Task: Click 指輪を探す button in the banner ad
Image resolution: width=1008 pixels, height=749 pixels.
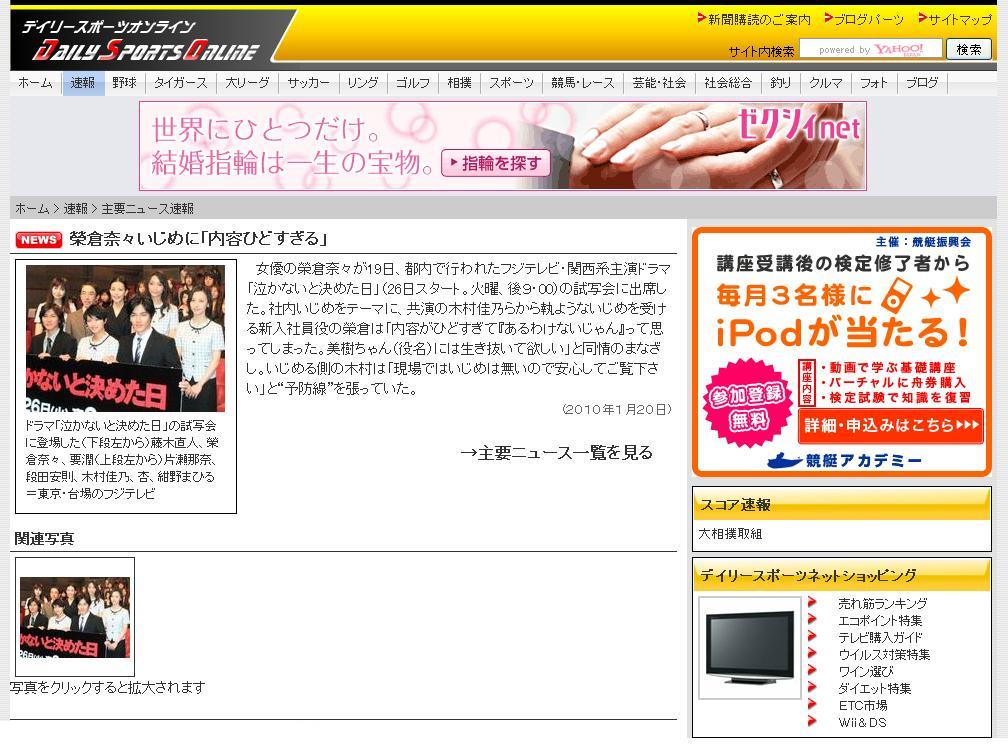Action: coord(496,163)
